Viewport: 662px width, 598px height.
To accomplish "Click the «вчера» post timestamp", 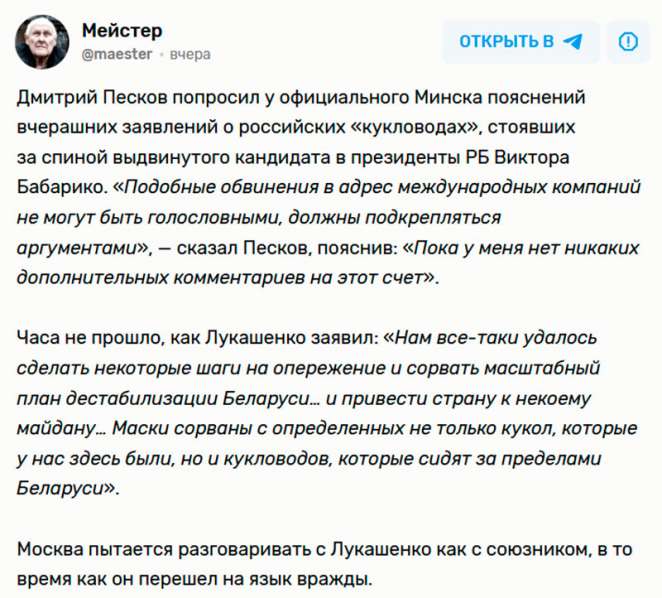I will click(x=190, y=54).
